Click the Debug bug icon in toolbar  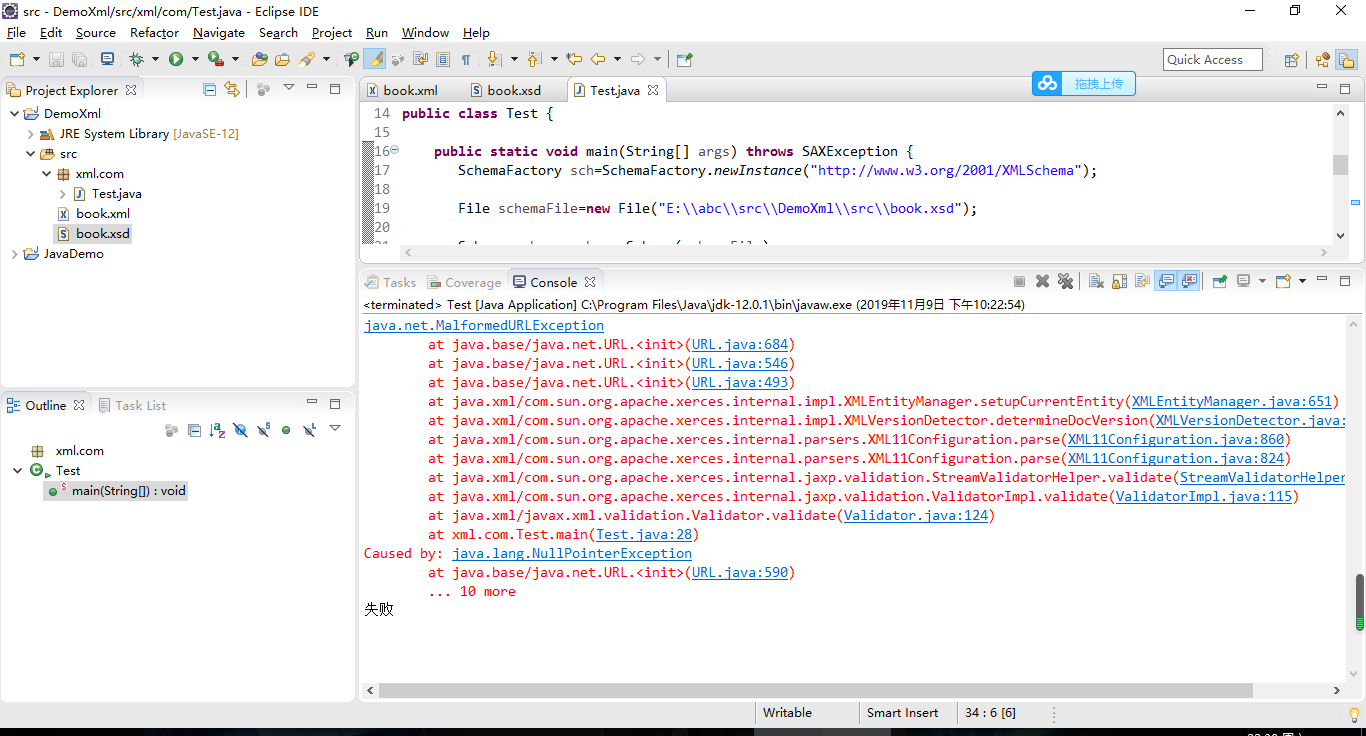coord(136,60)
